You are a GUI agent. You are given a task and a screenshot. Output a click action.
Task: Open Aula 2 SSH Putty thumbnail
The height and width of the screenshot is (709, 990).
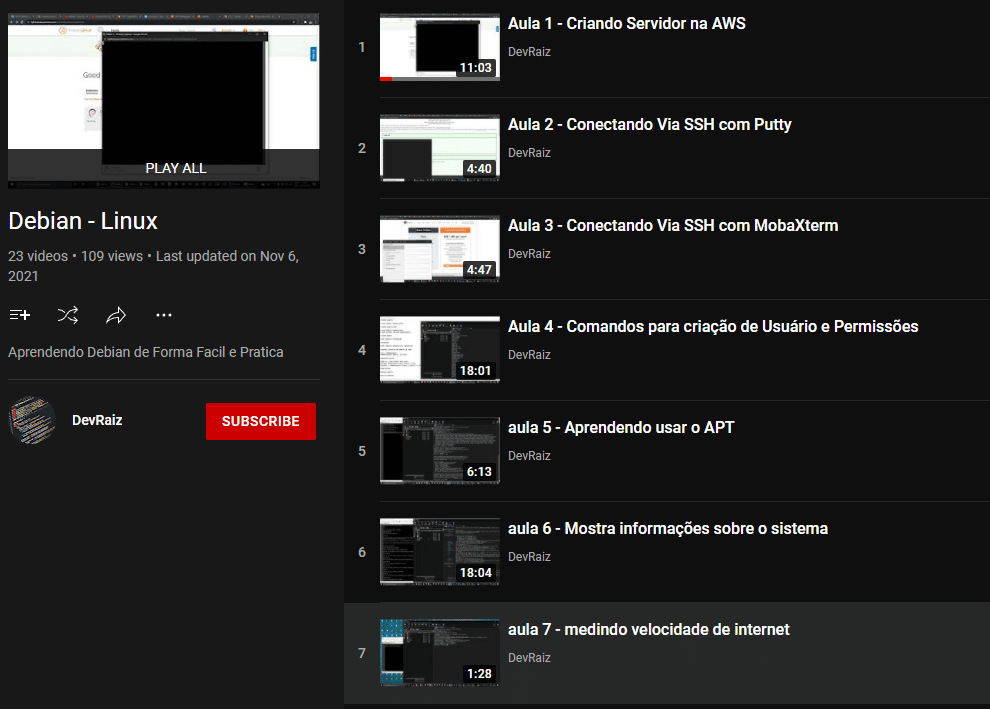(439, 148)
